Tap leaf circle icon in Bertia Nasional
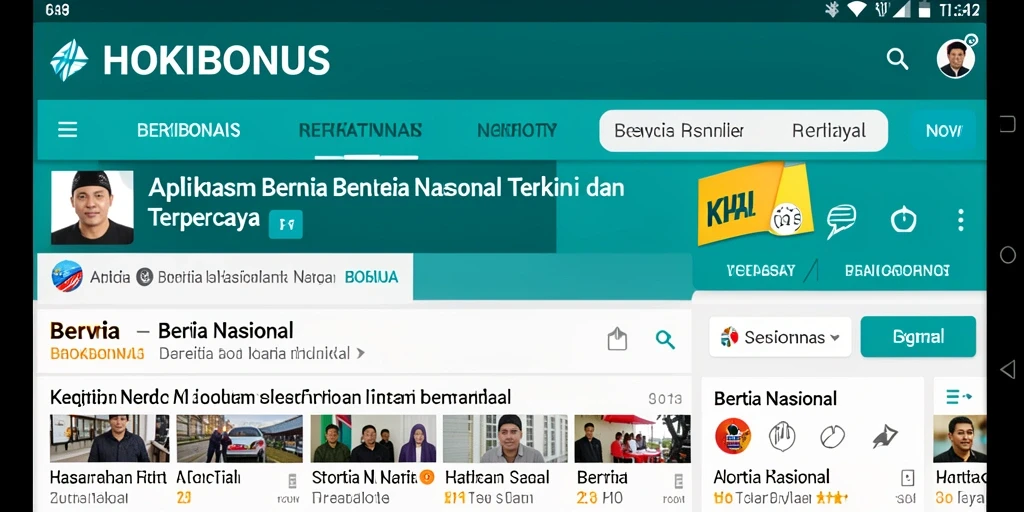Image resolution: width=1024 pixels, height=512 pixels. (x=833, y=436)
